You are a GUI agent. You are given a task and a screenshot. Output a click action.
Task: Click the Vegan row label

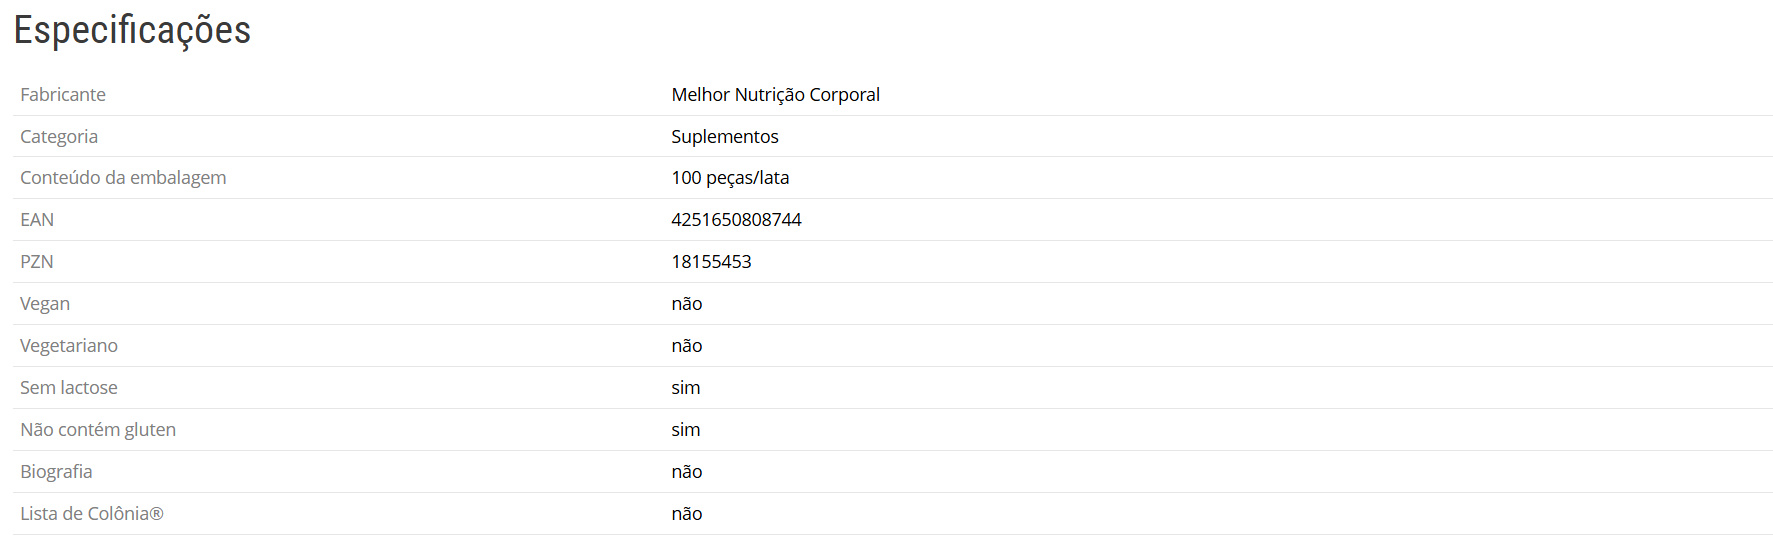(45, 304)
